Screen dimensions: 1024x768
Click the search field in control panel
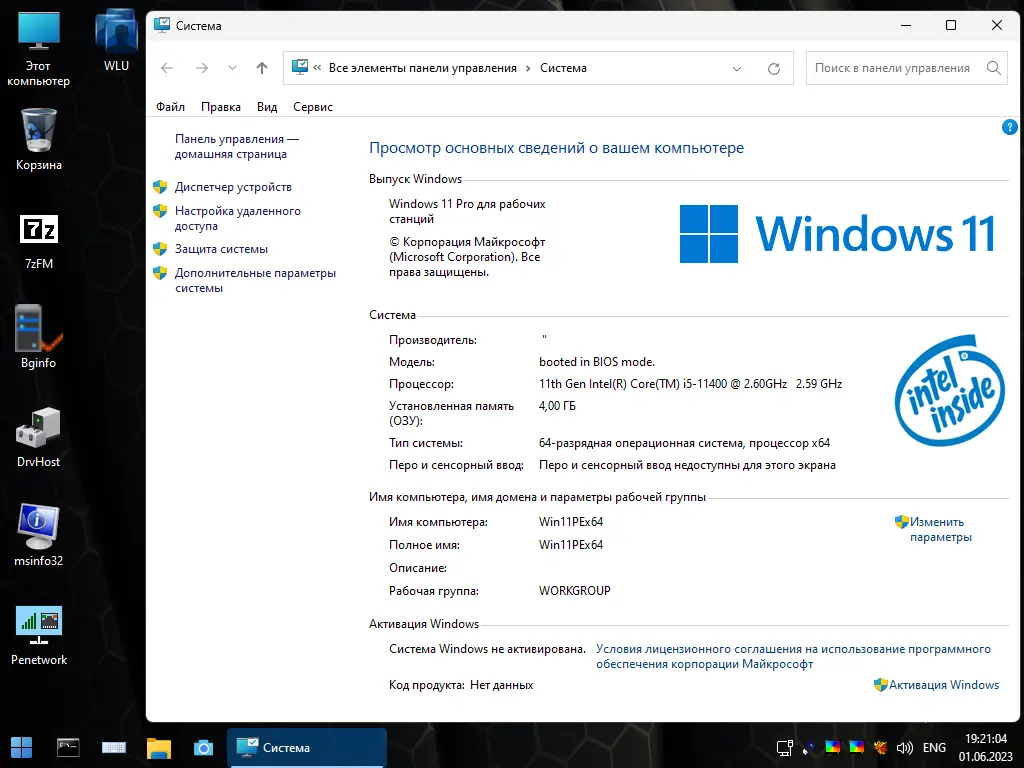tap(895, 68)
